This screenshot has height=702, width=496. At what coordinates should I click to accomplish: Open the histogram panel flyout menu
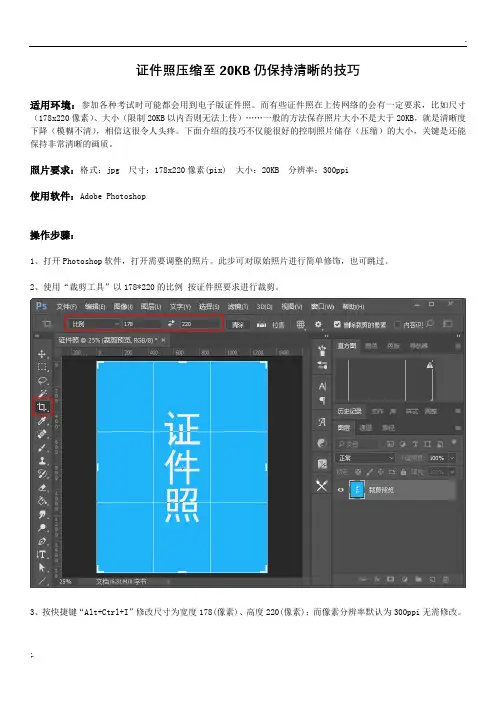[458, 346]
